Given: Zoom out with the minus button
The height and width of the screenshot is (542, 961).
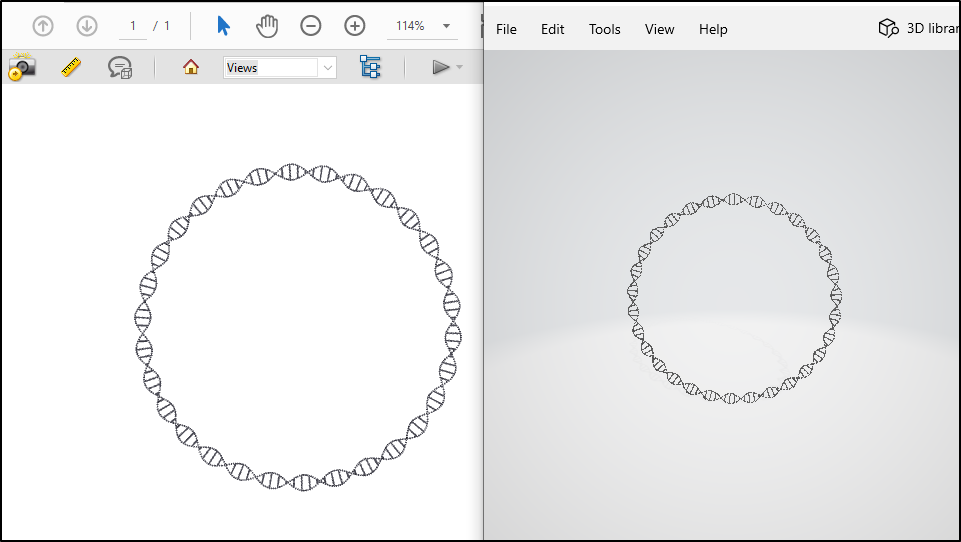Looking at the screenshot, I should [311, 26].
